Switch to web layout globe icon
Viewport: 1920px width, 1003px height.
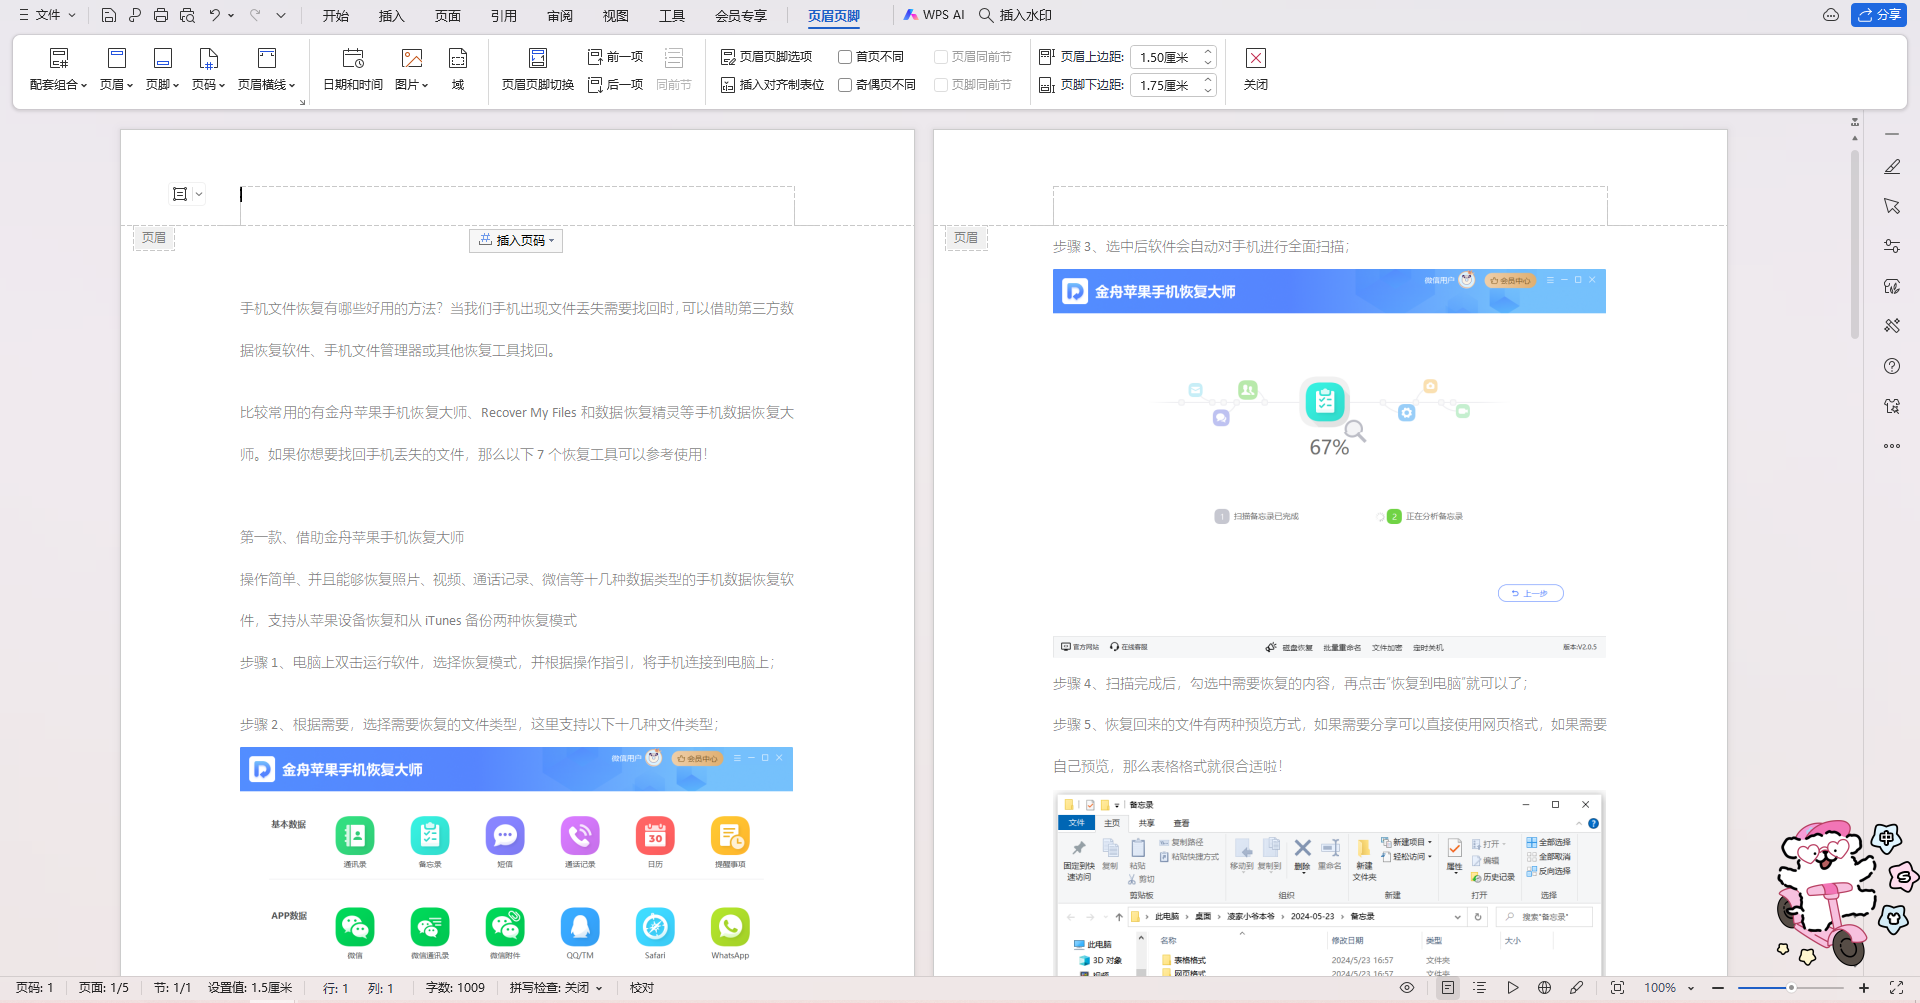(x=1545, y=988)
